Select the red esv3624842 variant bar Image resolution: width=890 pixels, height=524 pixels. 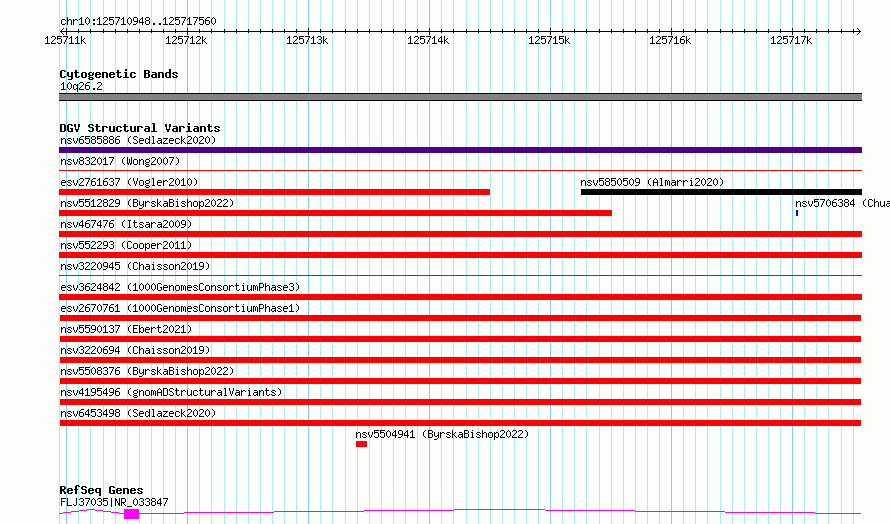[460, 297]
